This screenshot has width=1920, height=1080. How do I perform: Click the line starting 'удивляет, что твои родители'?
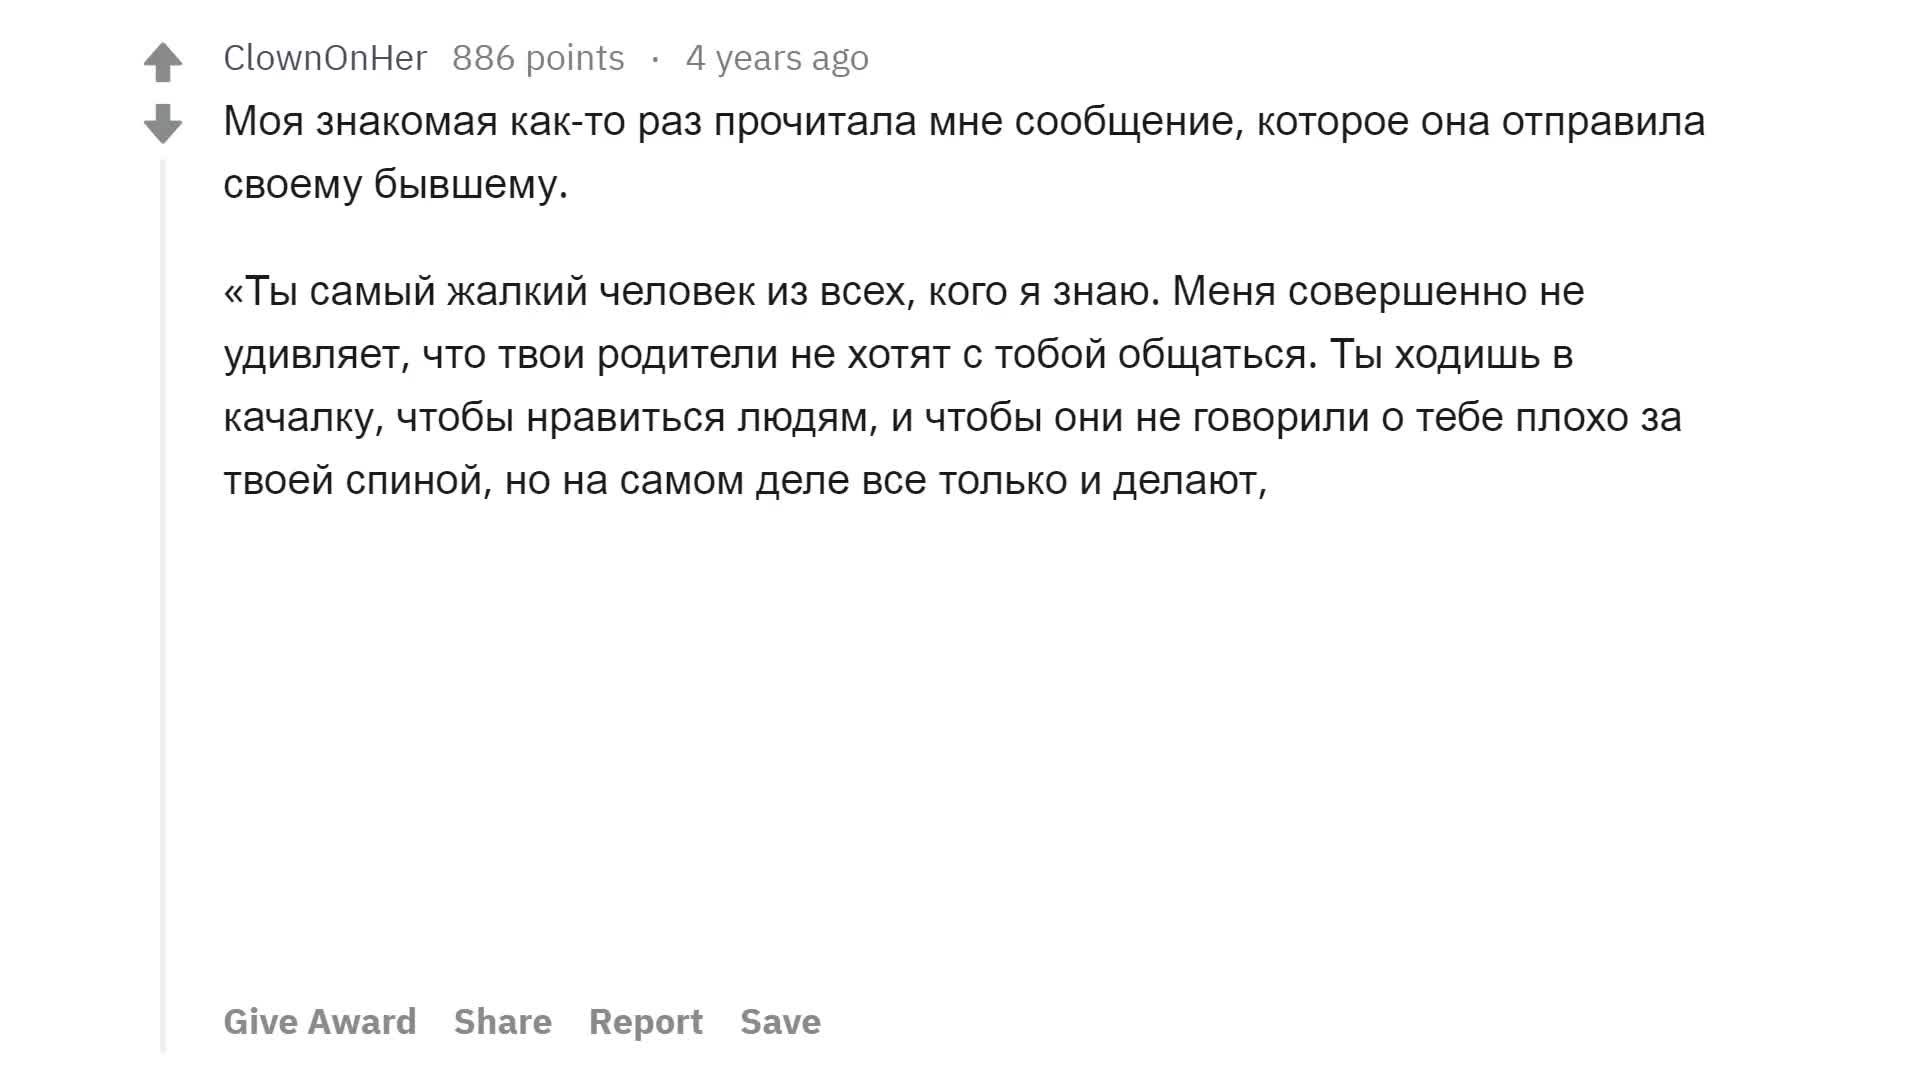(x=898, y=355)
